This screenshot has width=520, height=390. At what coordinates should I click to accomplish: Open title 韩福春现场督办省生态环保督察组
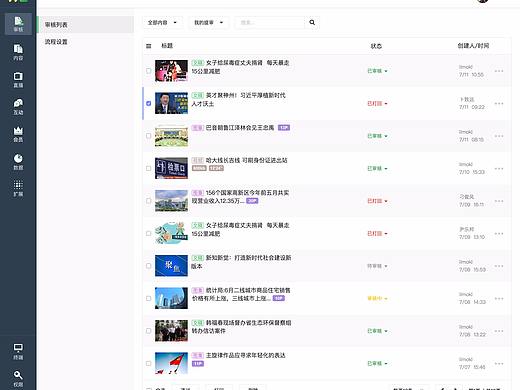point(241,327)
